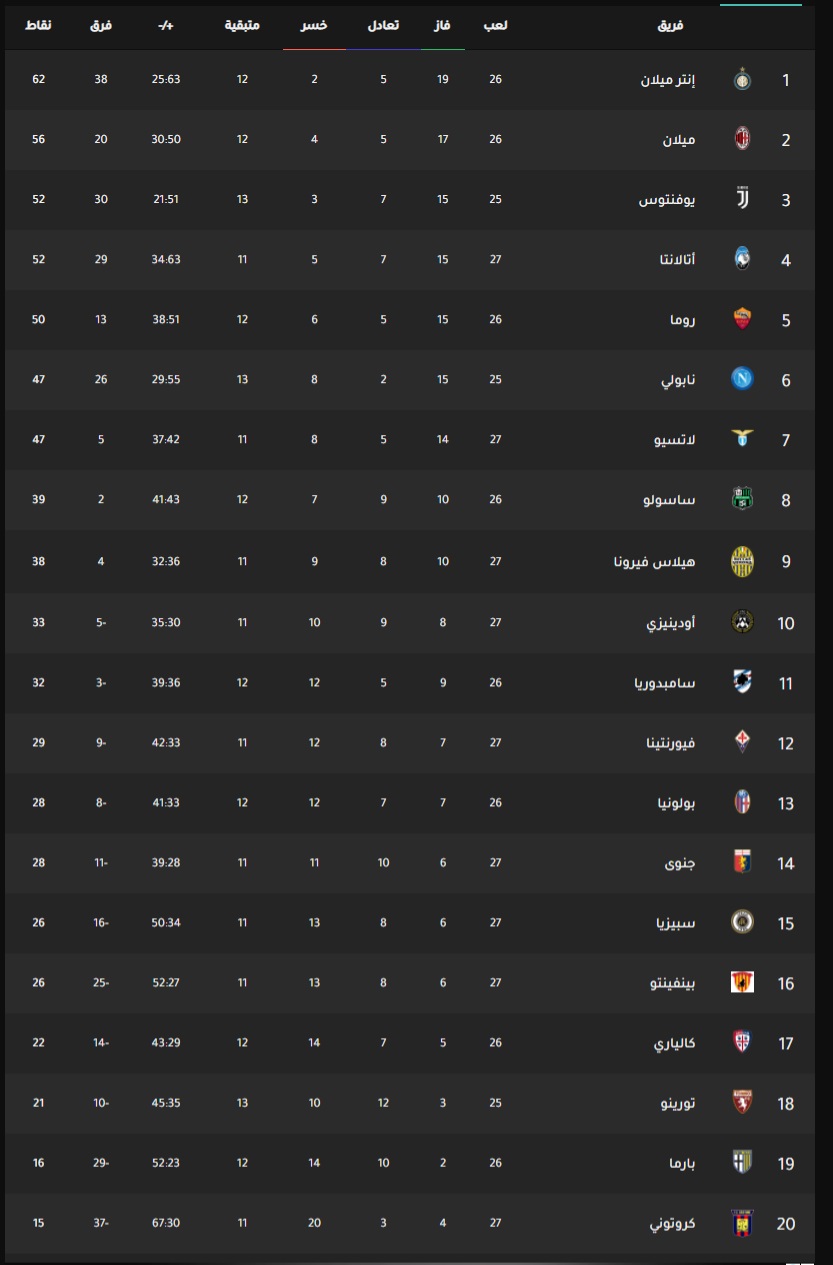This screenshot has height=1265, width=833.
Task: Click the Roma crest icon
Action: click(x=742, y=319)
